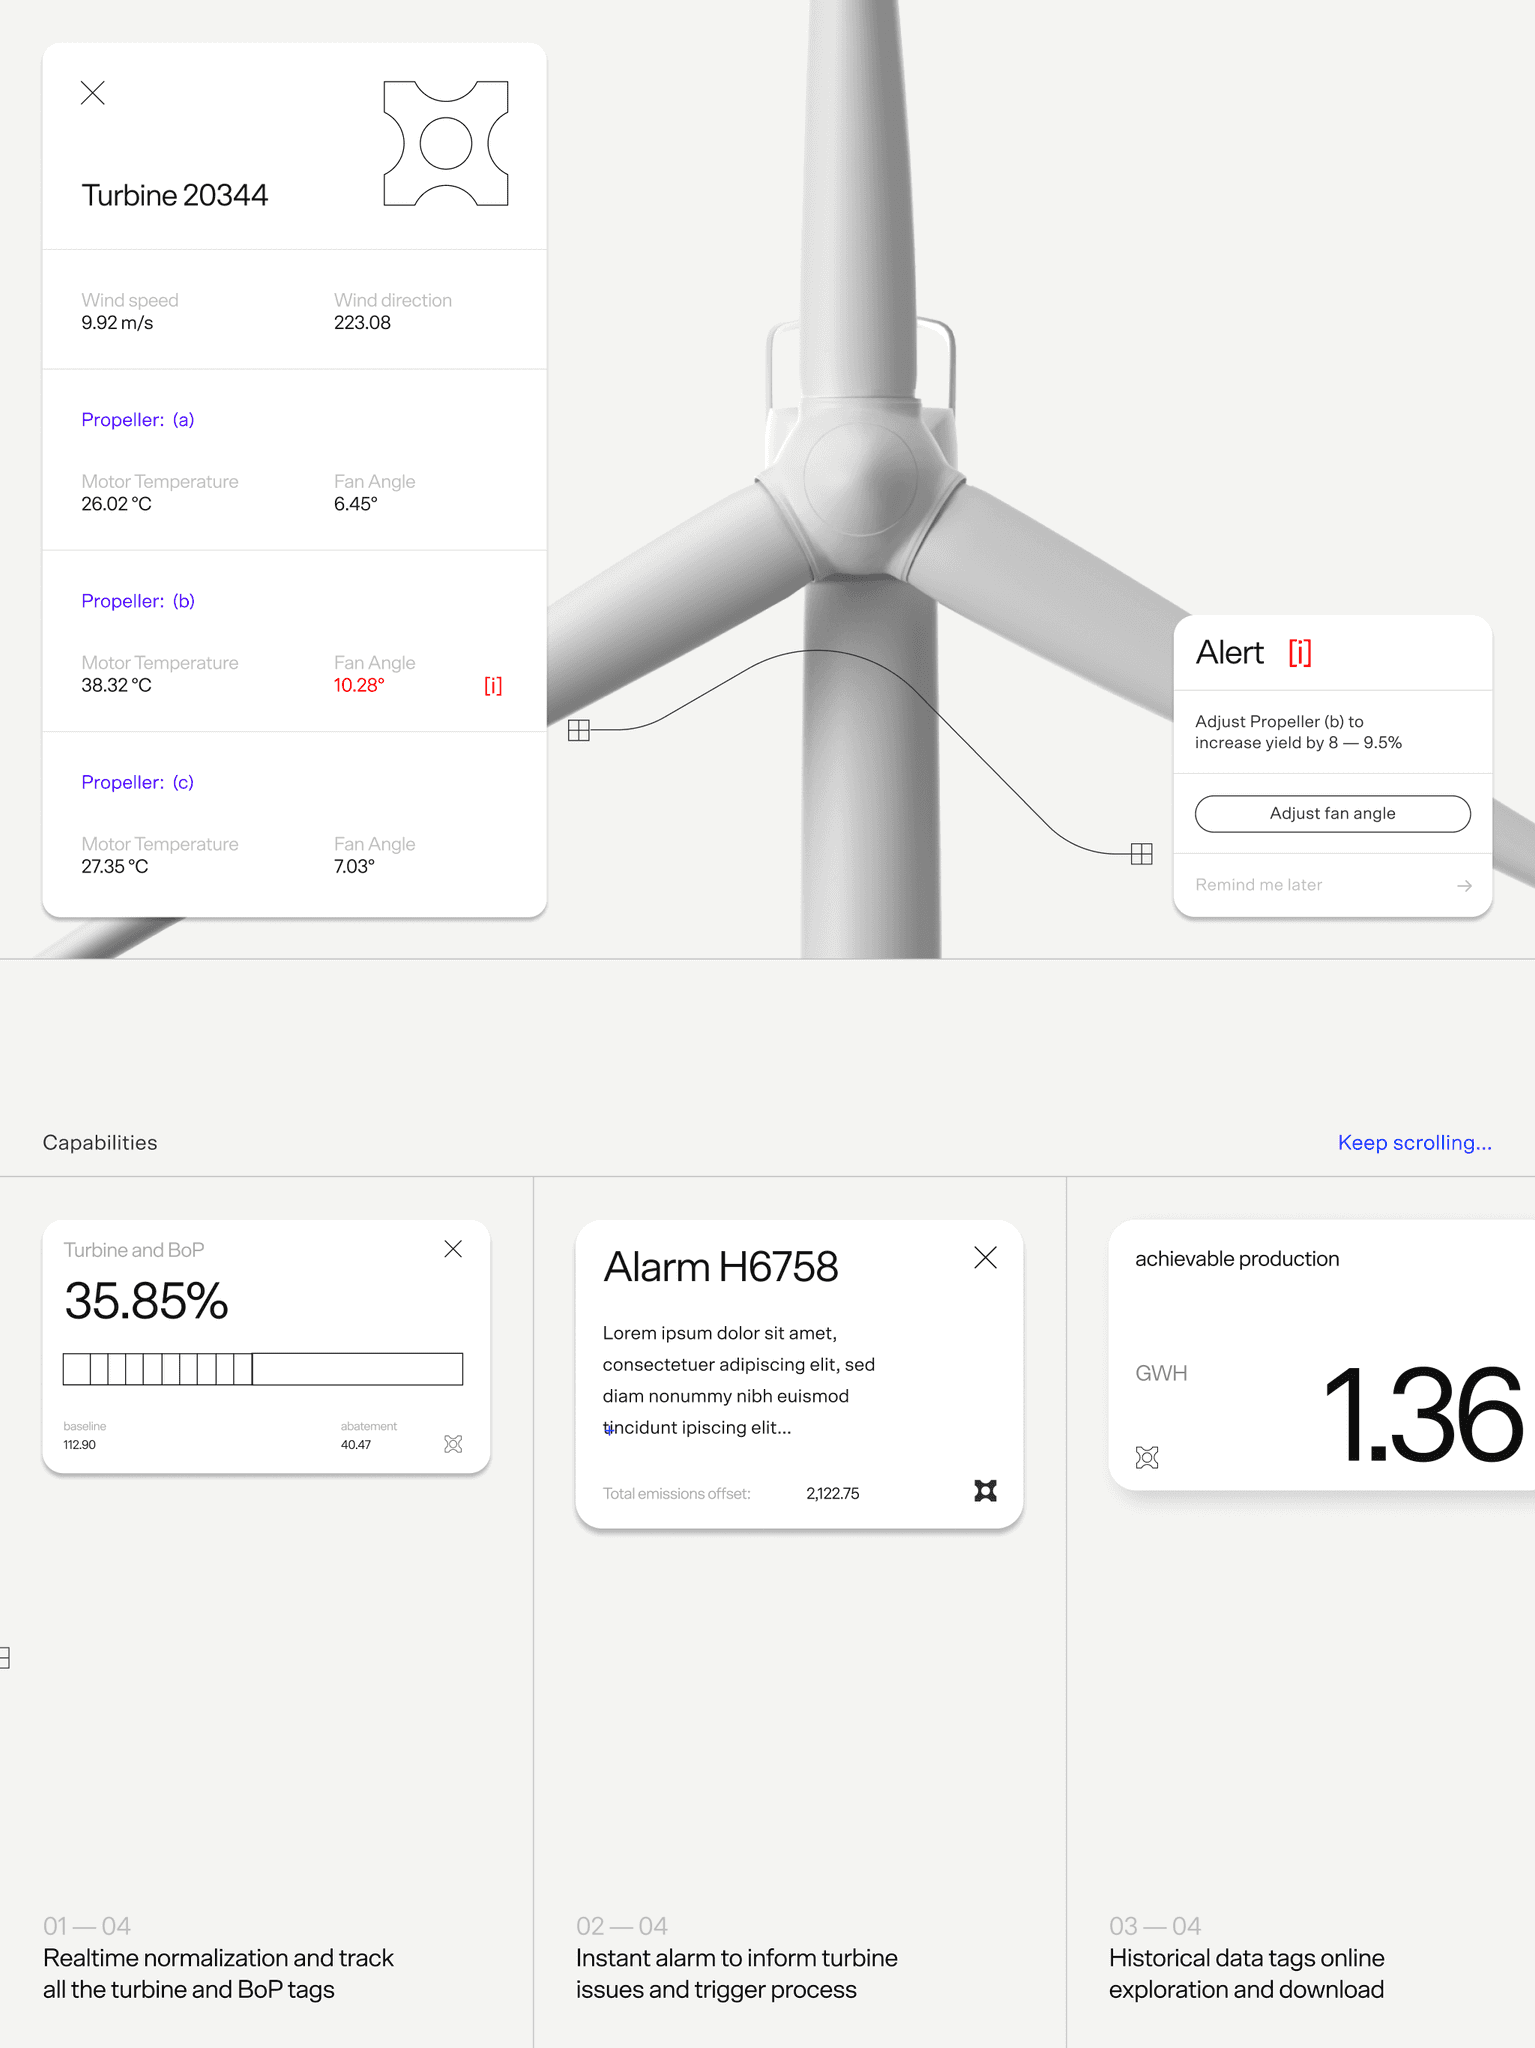The width and height of the screenshot is (1535, 2048).
Task: Select the Propeller: (c) heading
Action: click(138, 782)
